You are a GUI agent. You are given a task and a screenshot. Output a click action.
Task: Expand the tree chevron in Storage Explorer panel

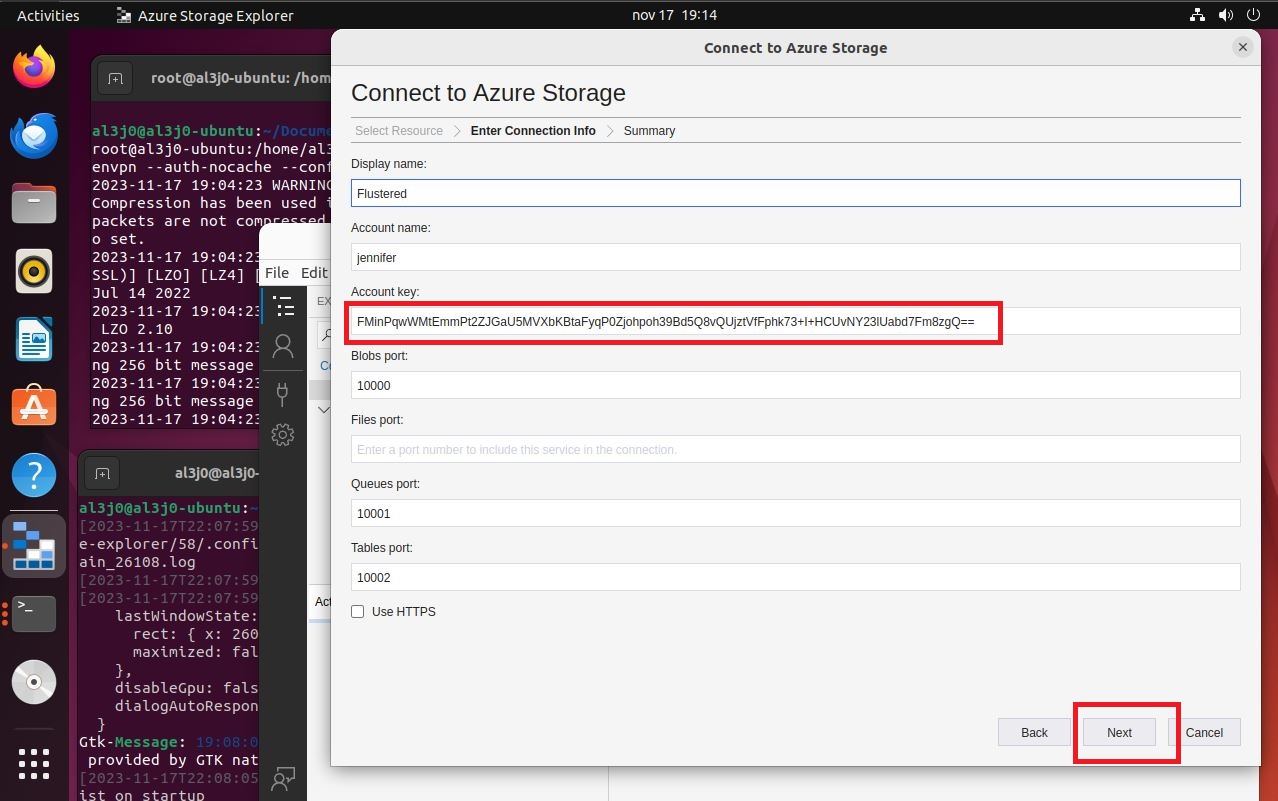point(323,409)
